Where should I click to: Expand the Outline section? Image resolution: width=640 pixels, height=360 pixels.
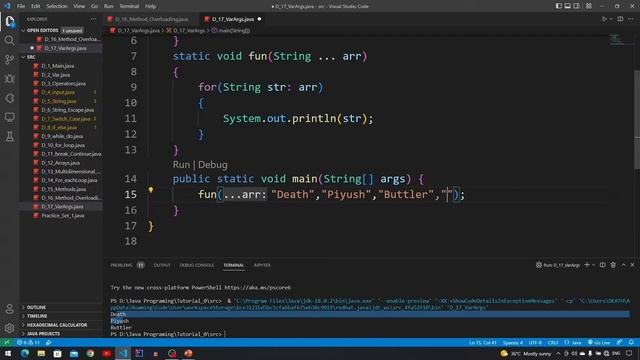click(x=36, y=307)
